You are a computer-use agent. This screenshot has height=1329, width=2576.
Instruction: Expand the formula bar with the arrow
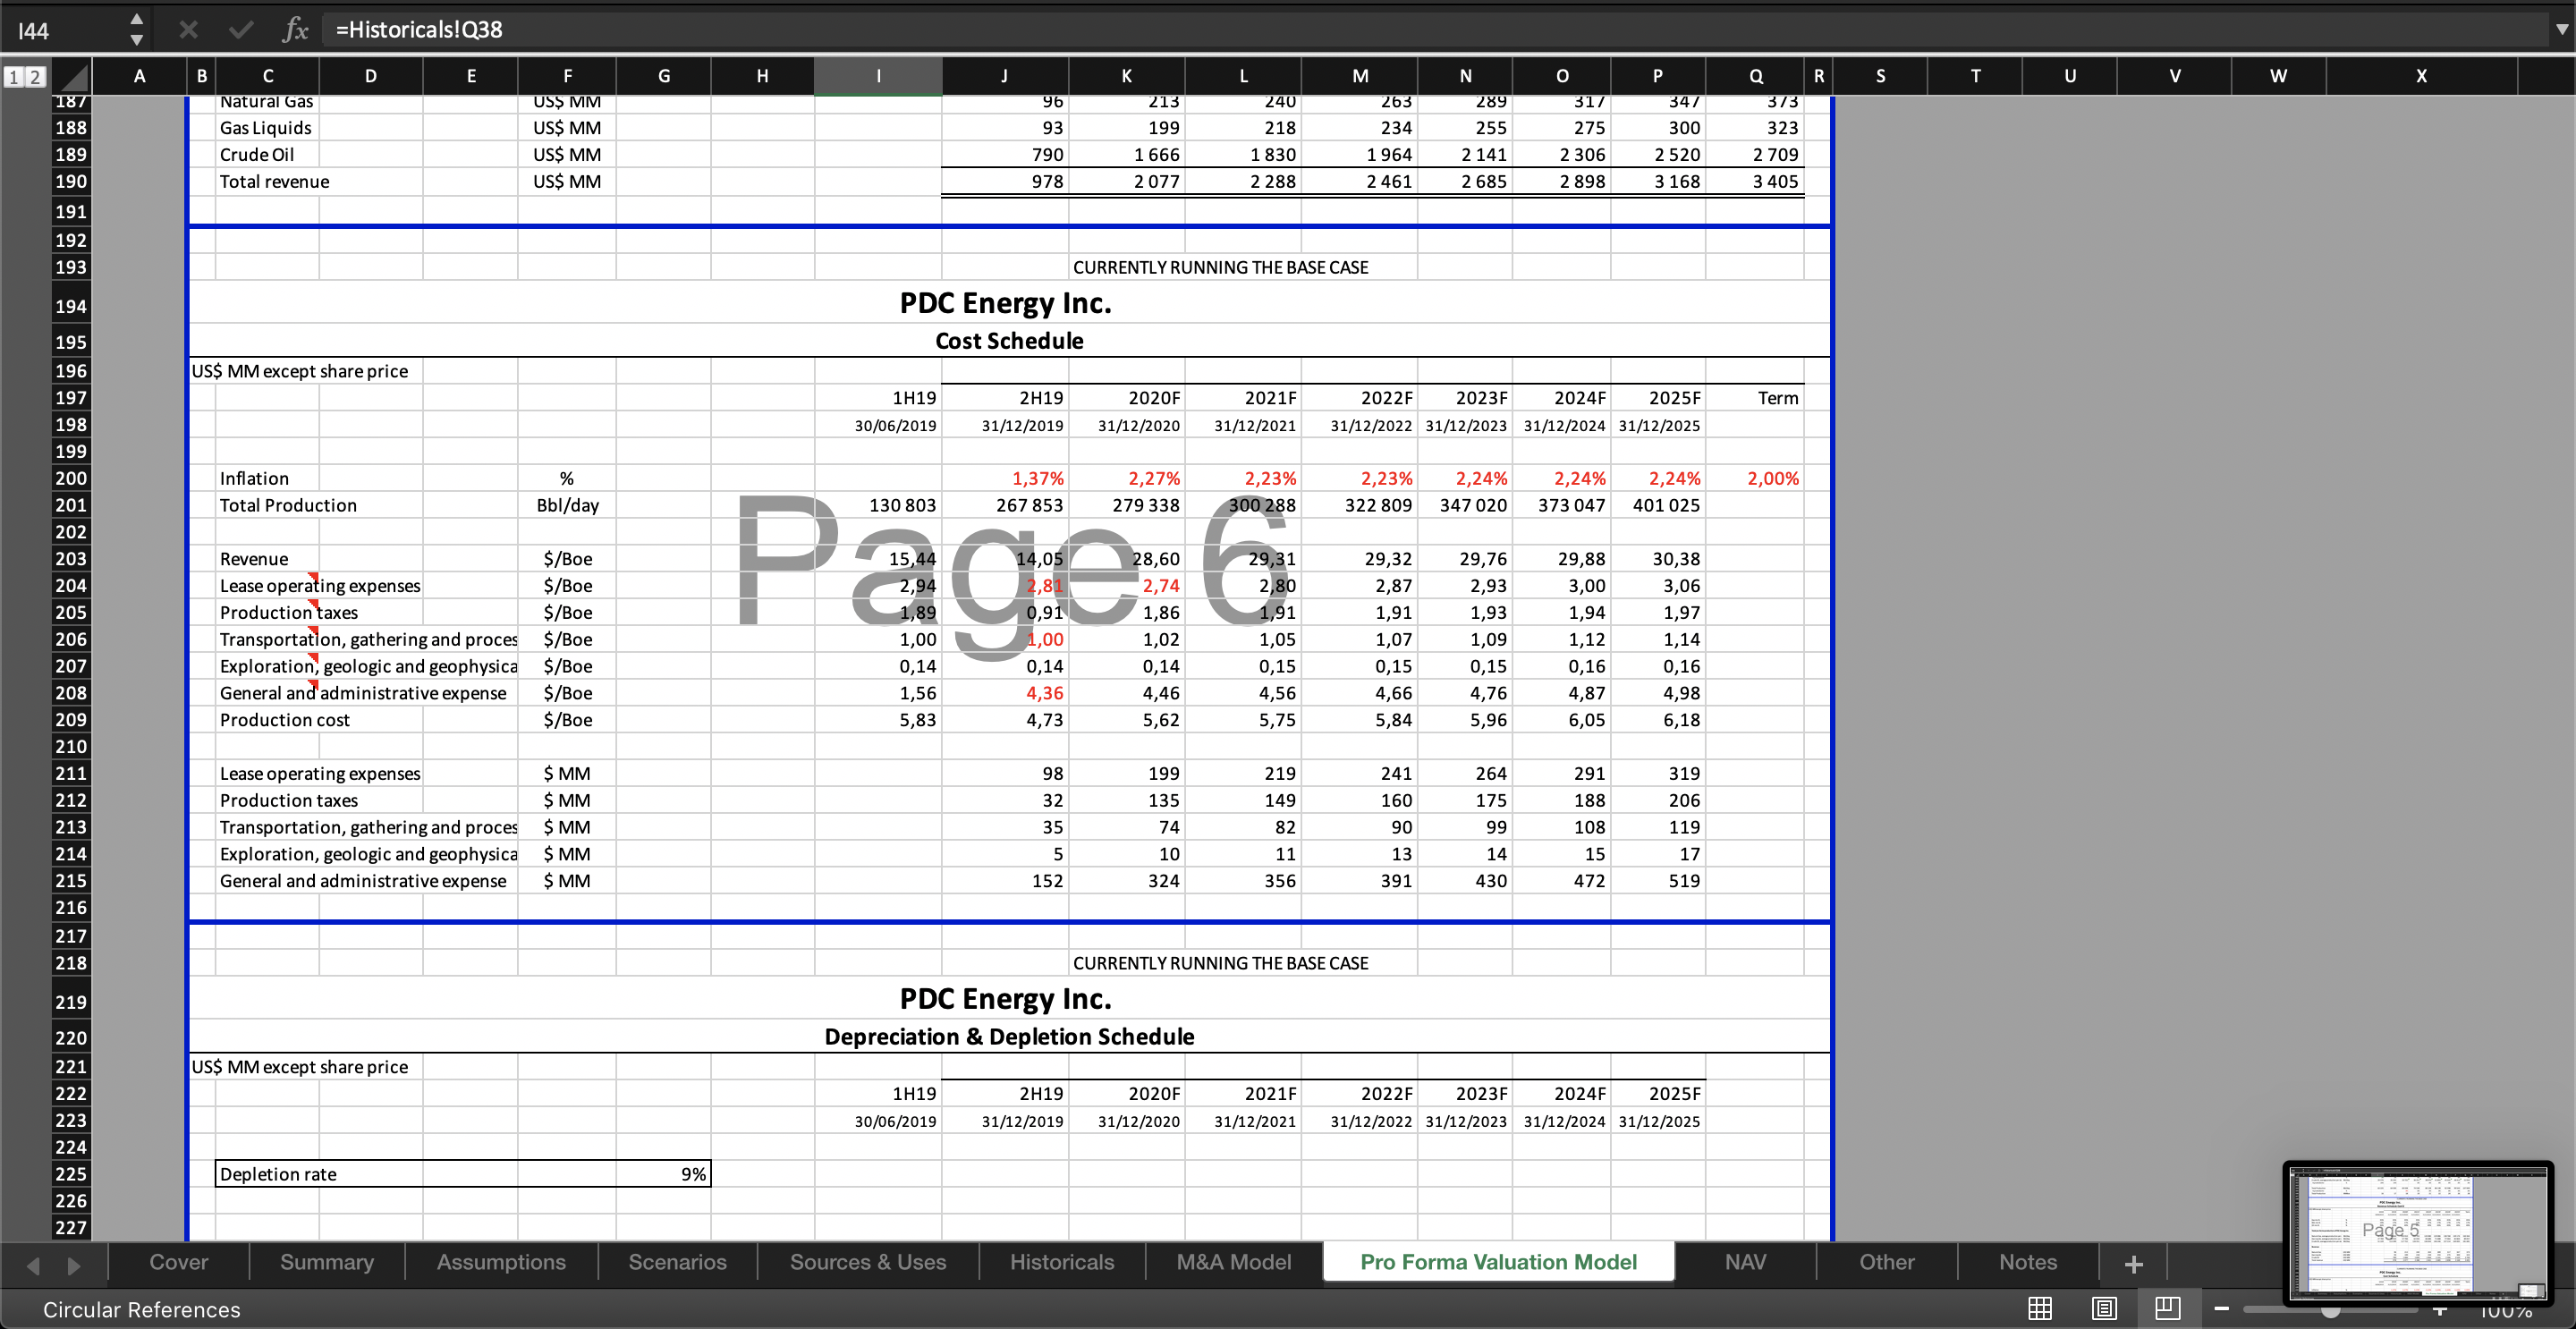2561,30
